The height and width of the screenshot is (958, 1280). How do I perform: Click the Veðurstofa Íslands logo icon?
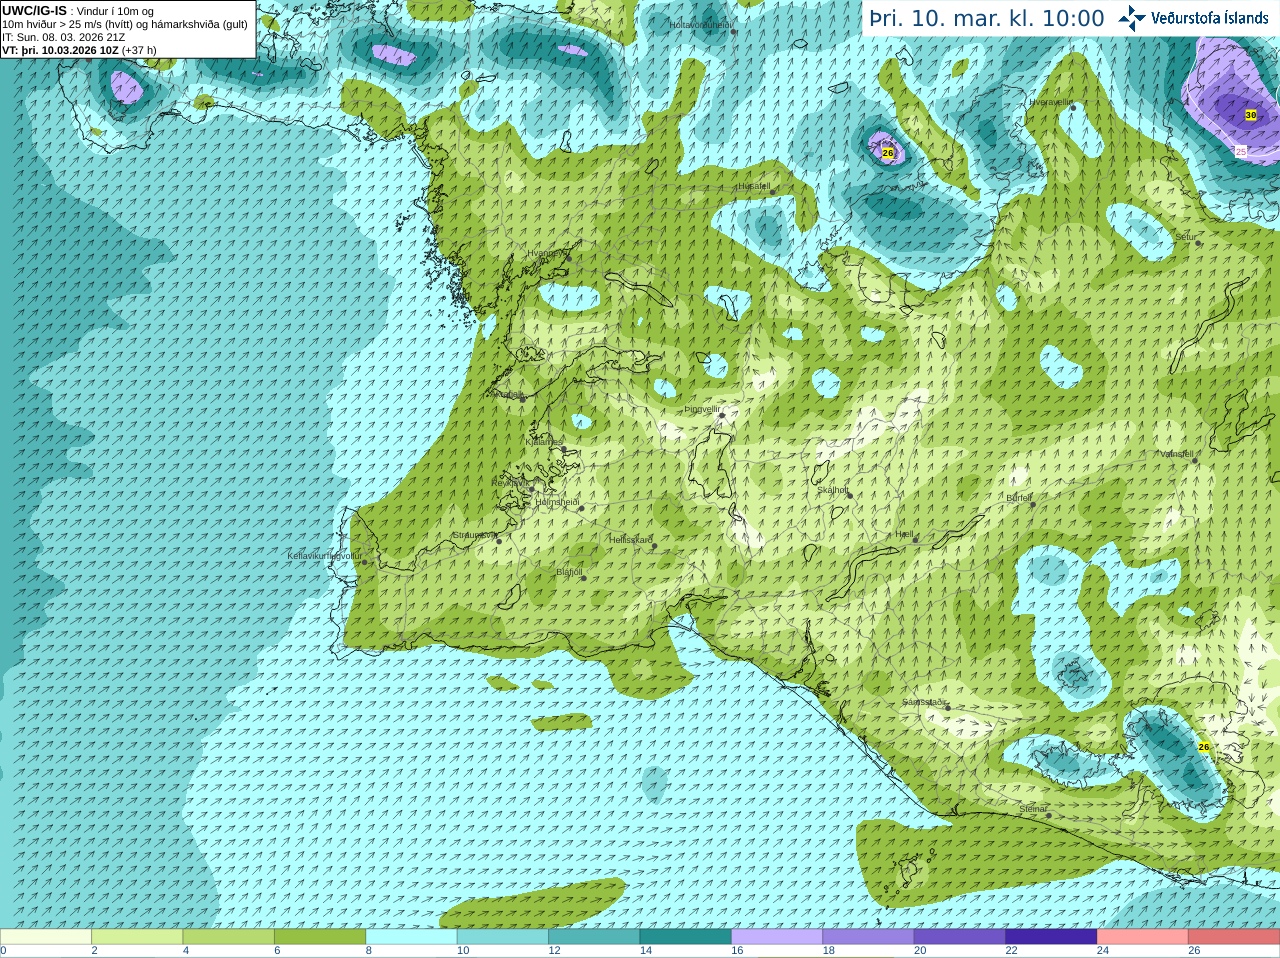[1132, 18]
